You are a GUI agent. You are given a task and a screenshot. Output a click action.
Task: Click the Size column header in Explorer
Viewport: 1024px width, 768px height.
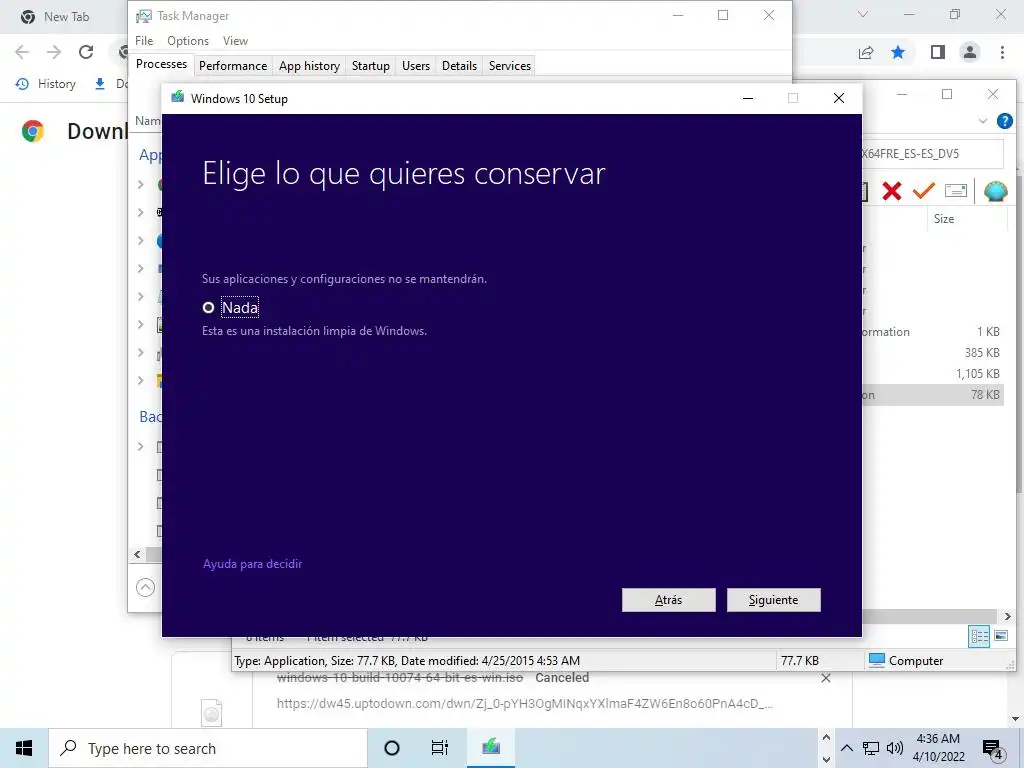pyautogui.click(x=967, y=219)
